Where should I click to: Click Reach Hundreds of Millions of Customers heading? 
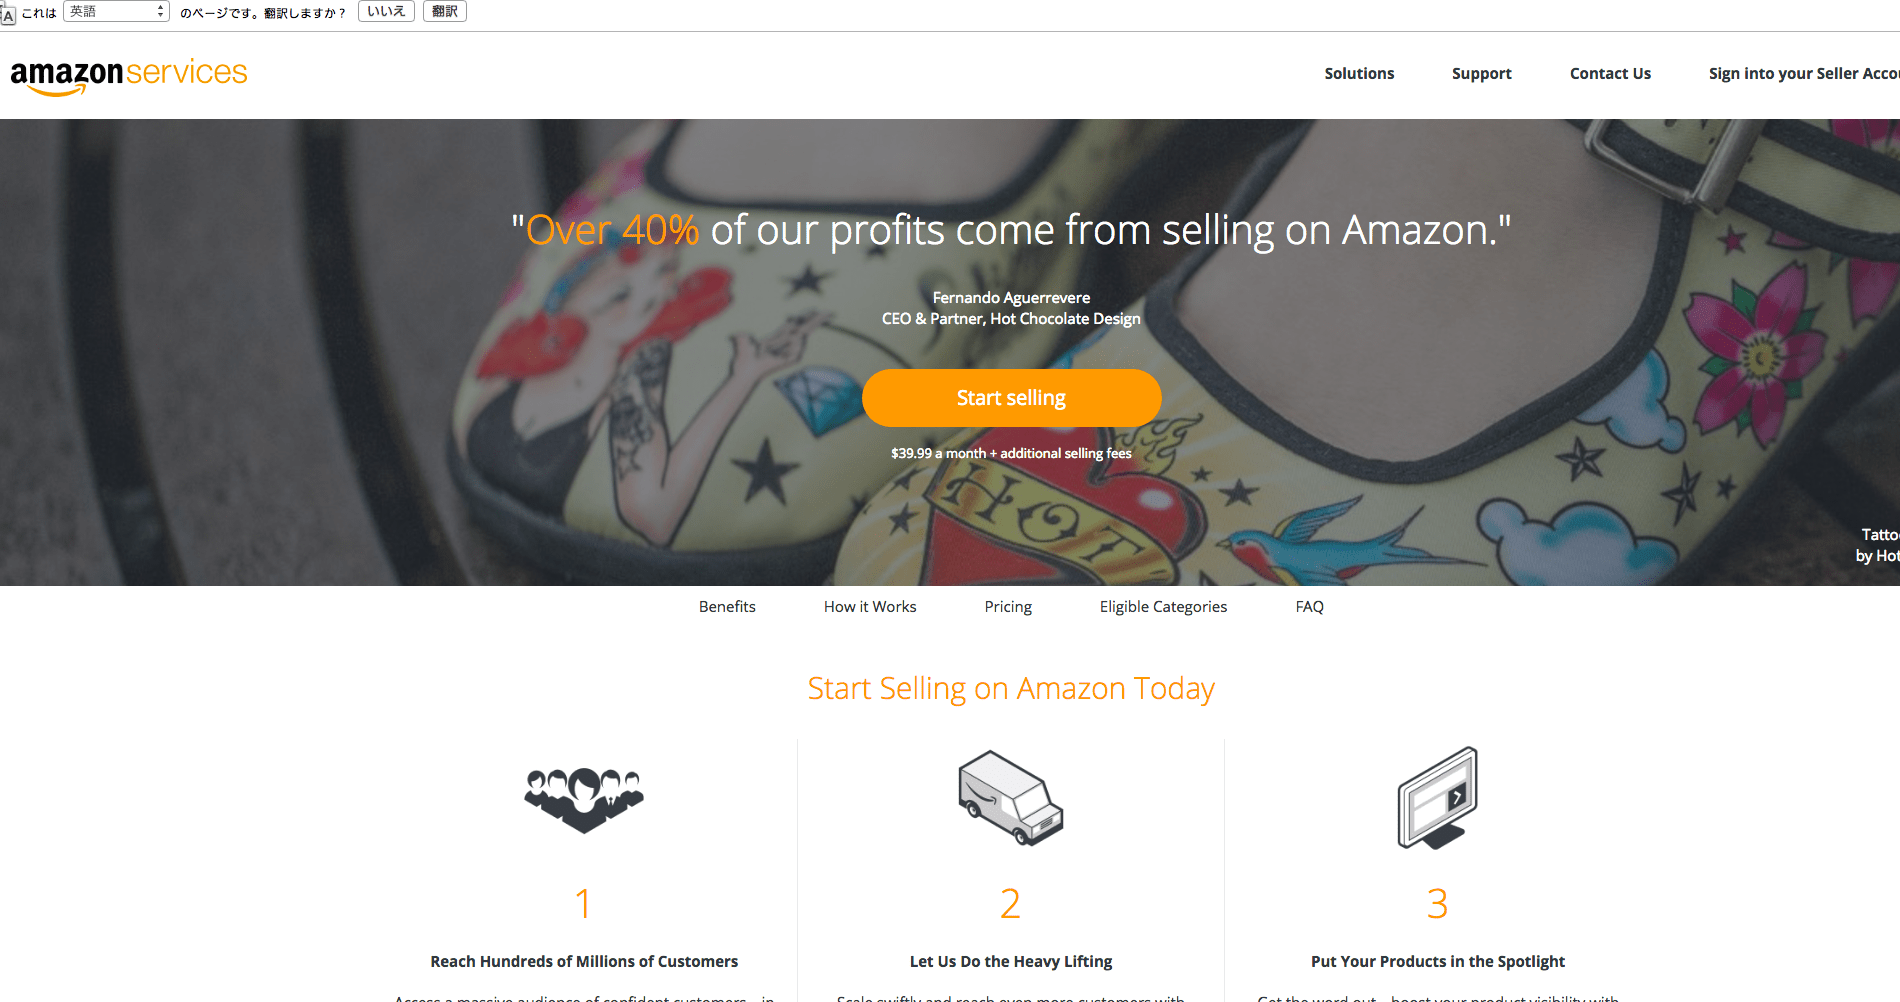(584, 962)
